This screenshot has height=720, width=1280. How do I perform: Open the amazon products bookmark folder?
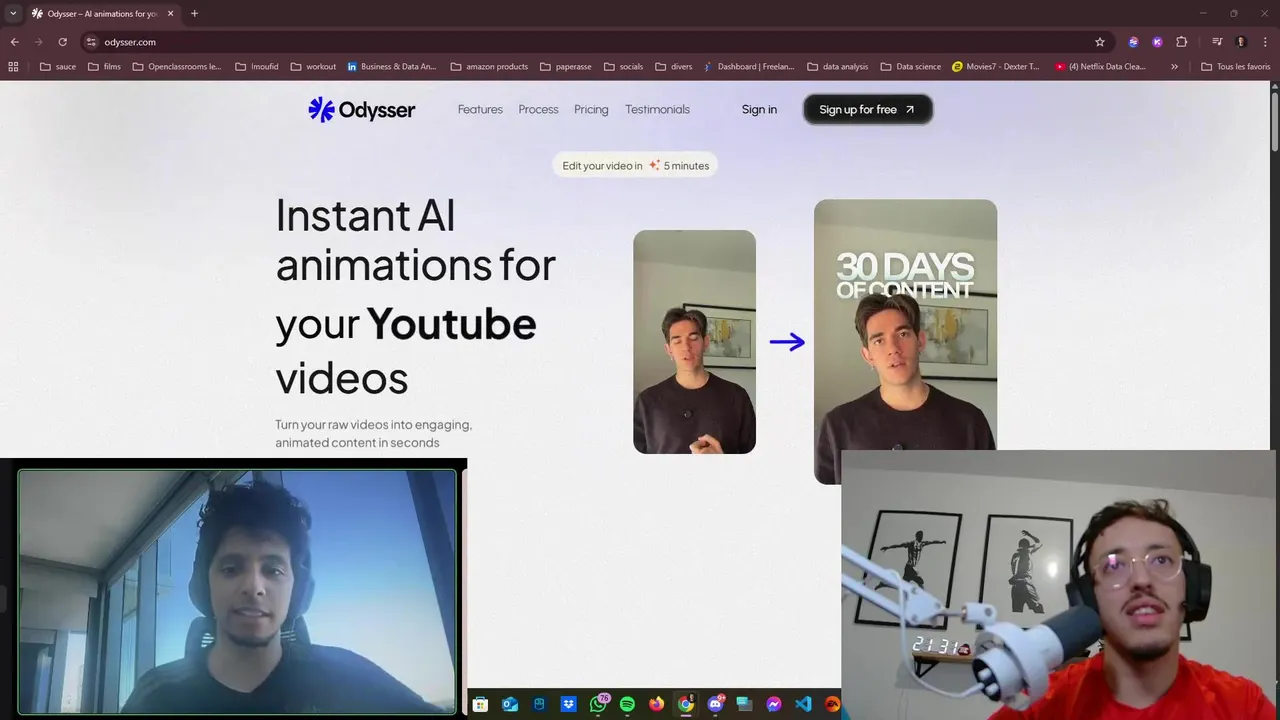[x=489, y=67]
